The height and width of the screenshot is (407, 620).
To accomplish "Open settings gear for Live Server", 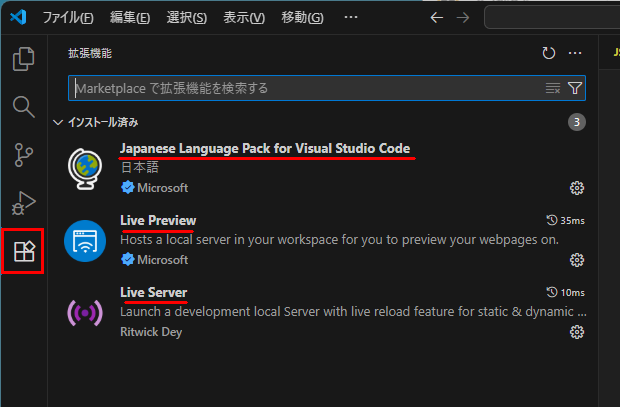I will (x=577, y=332).
